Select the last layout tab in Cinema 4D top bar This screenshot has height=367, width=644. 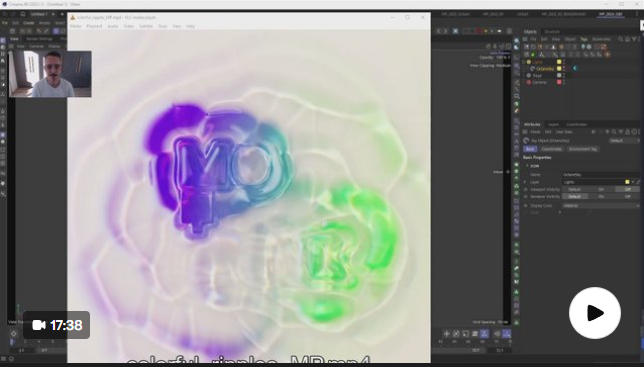coord(610,14)
